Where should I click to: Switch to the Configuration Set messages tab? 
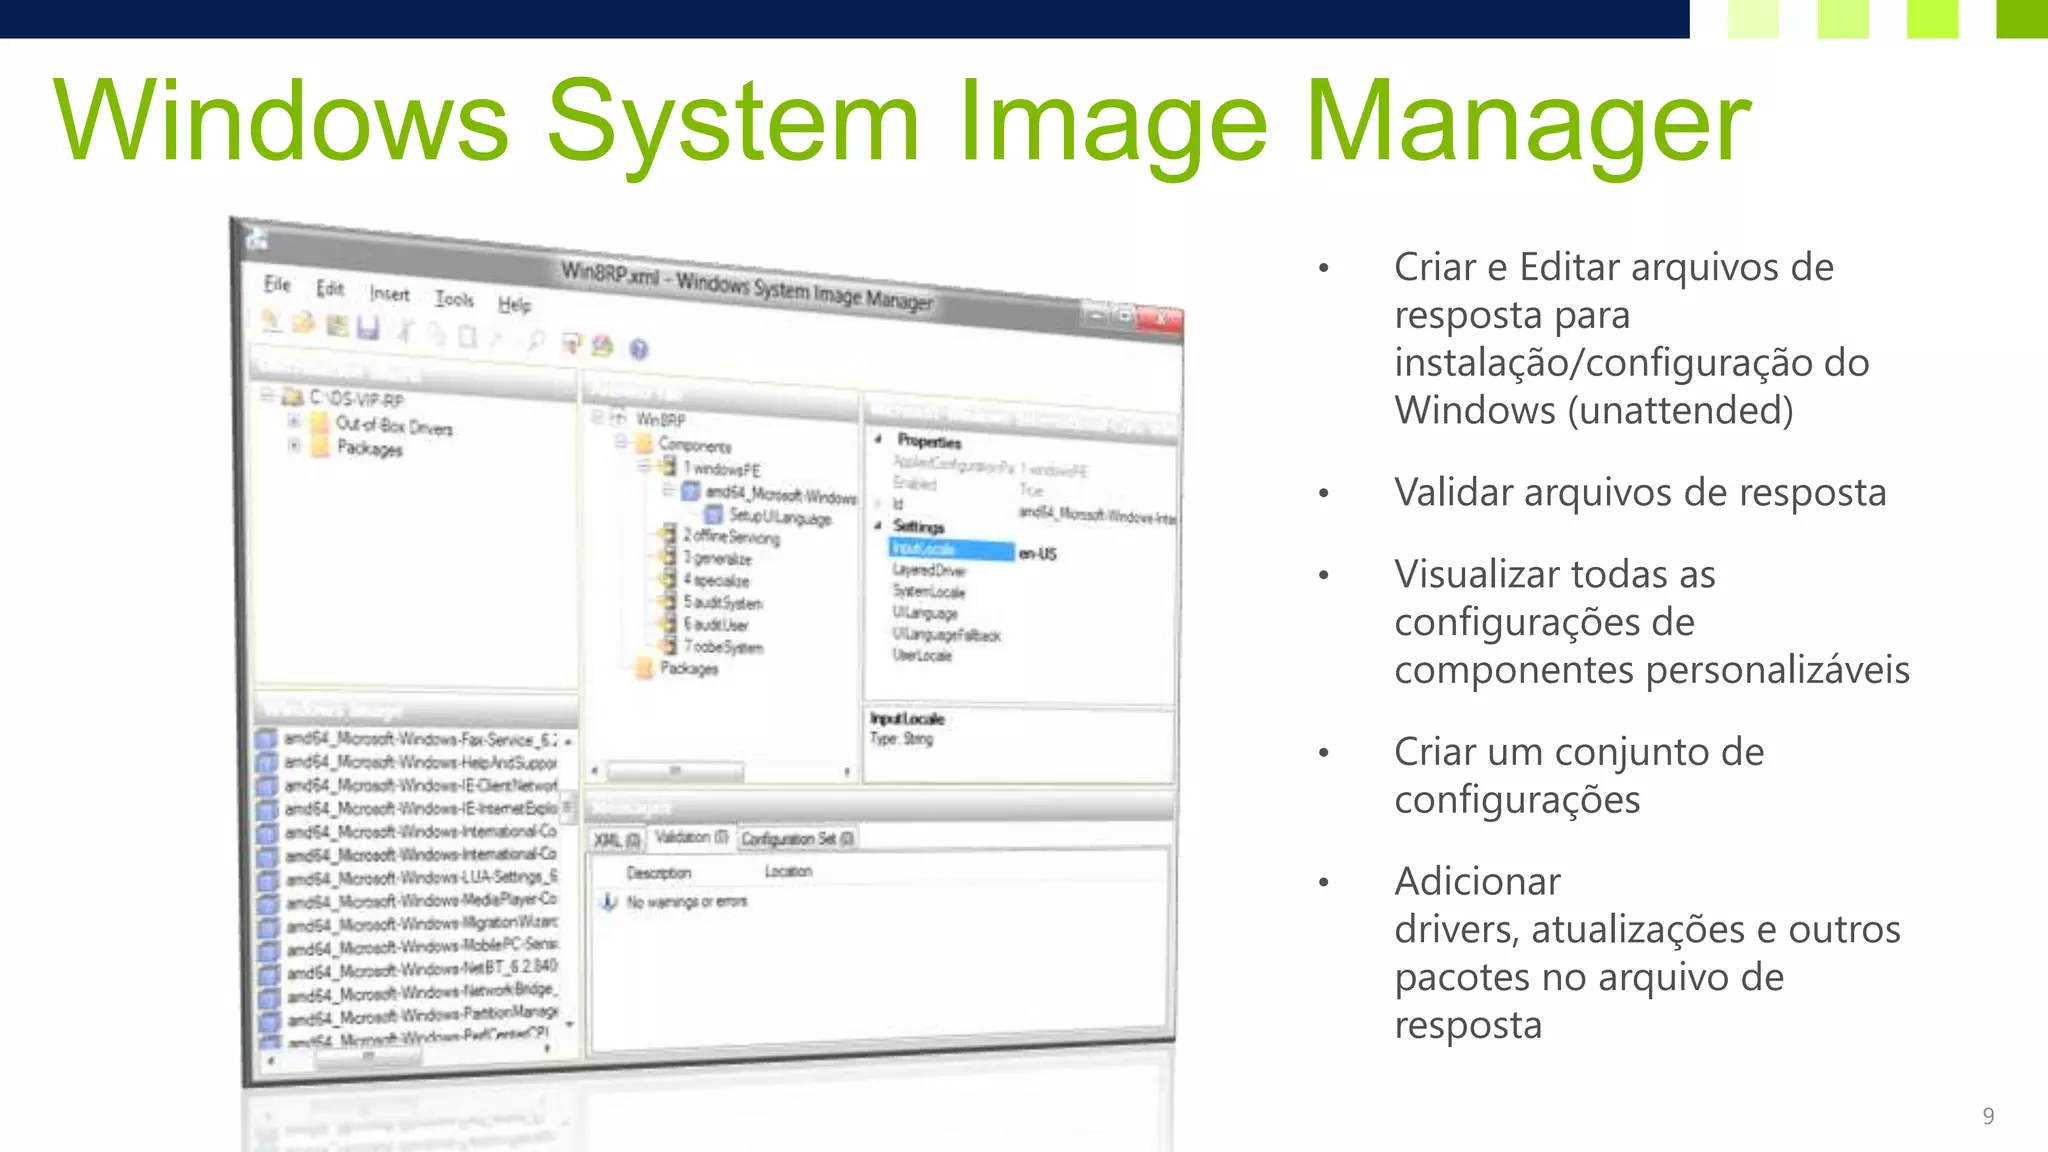[x=797, y=839]
